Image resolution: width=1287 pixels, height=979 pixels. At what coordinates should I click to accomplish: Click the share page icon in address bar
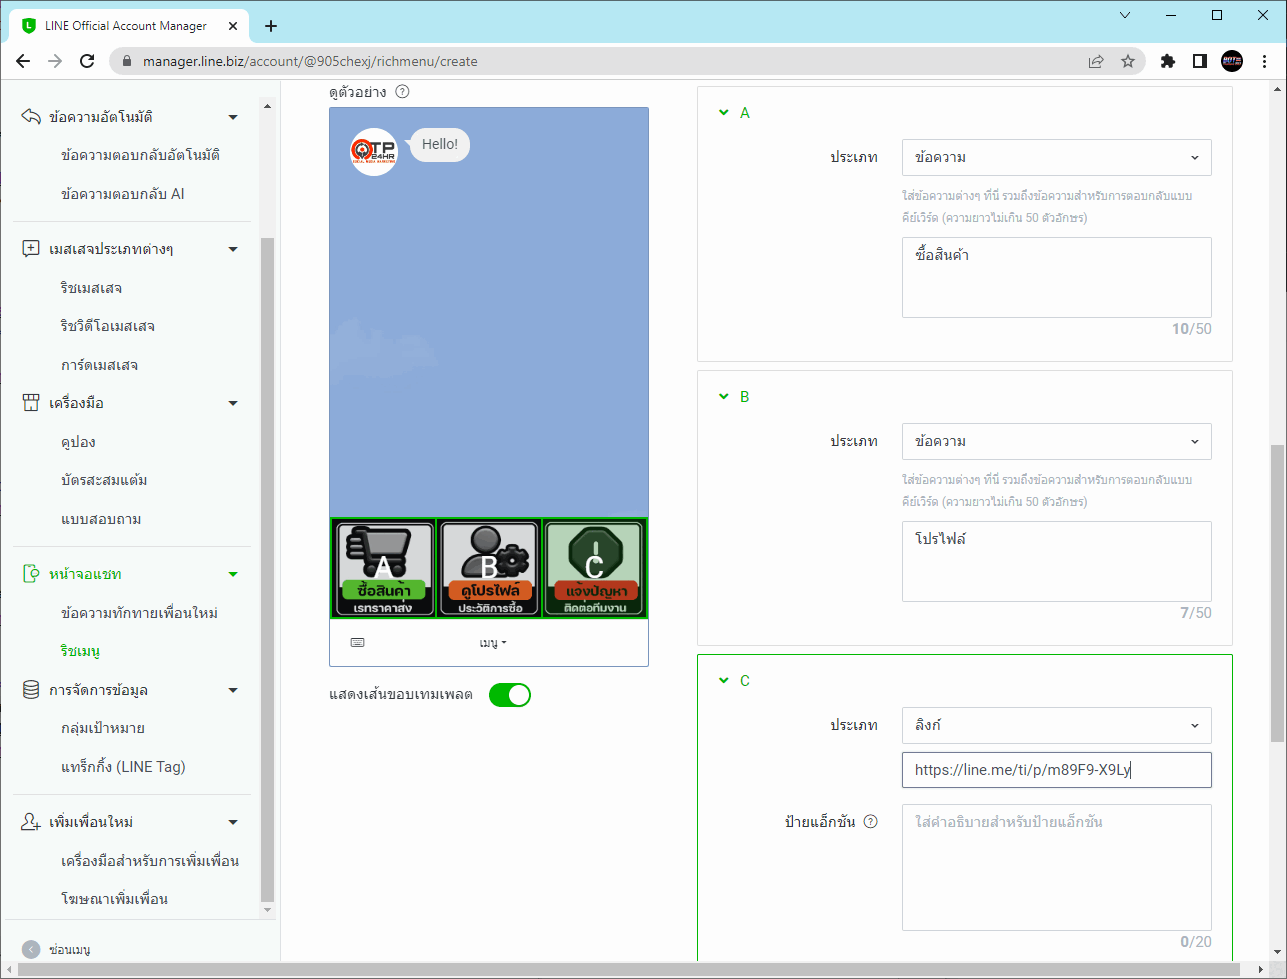coord(1096,61)
